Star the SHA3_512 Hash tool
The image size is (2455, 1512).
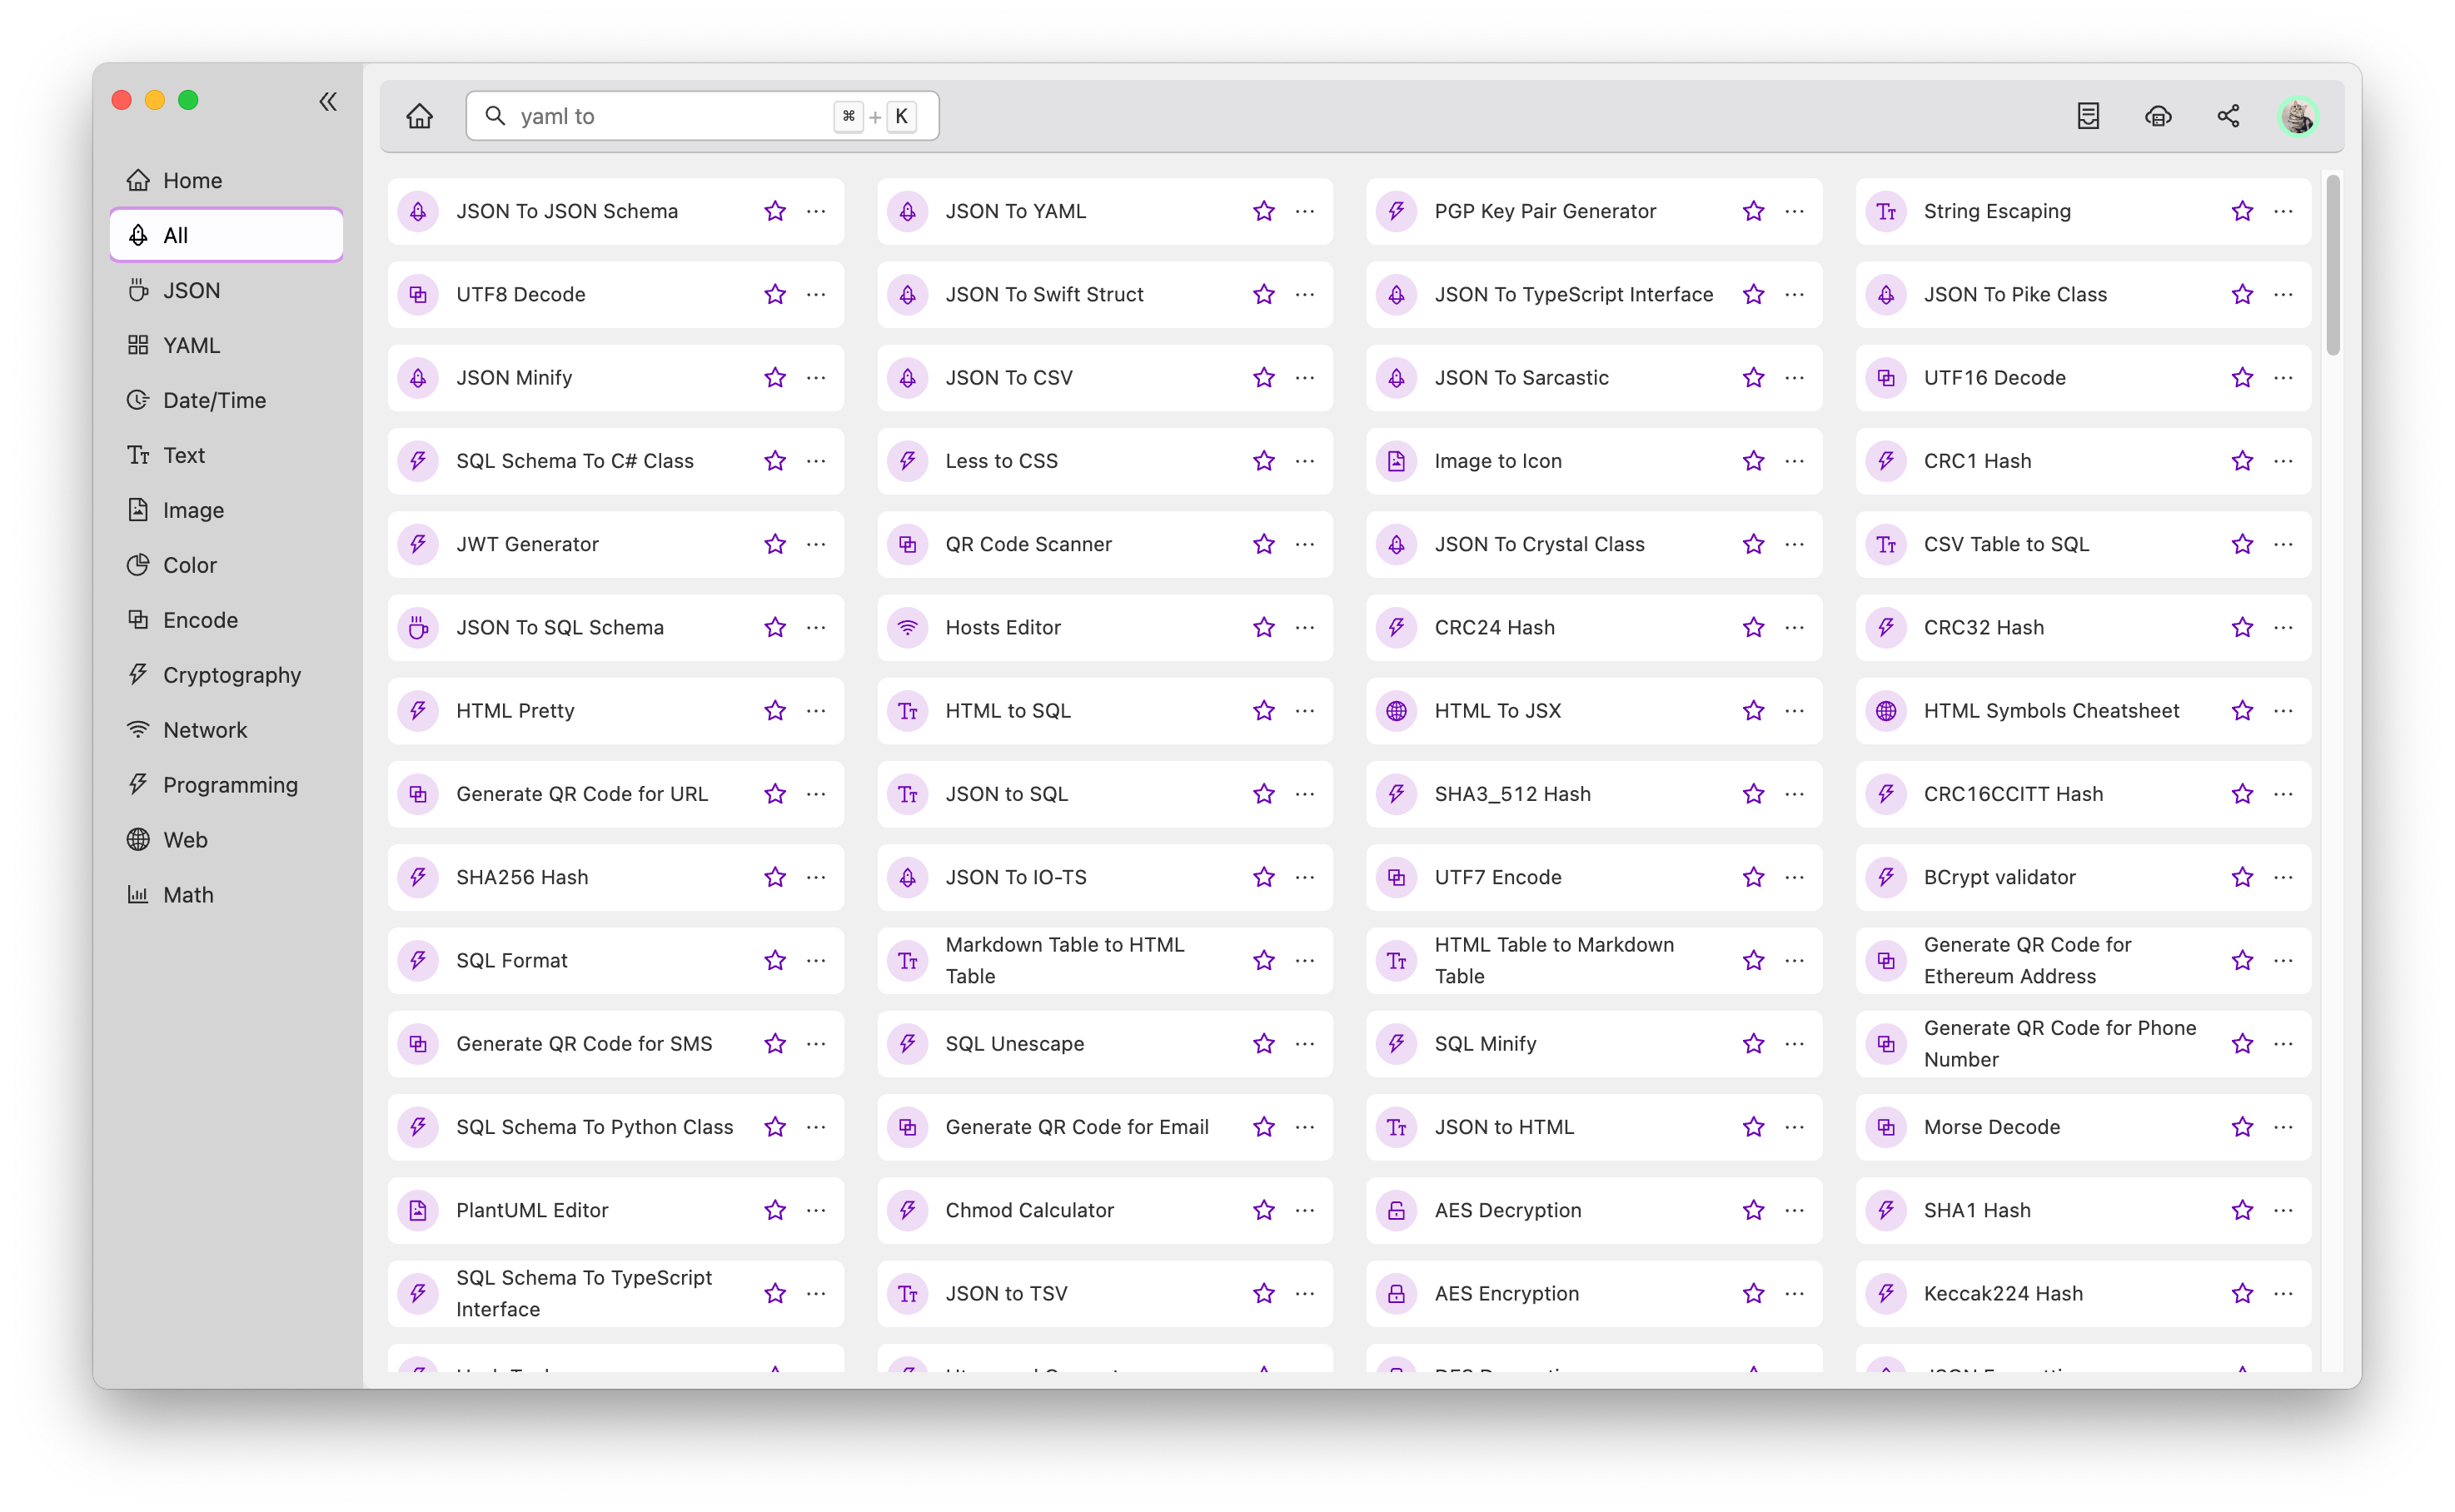[x=1753, y=794]
